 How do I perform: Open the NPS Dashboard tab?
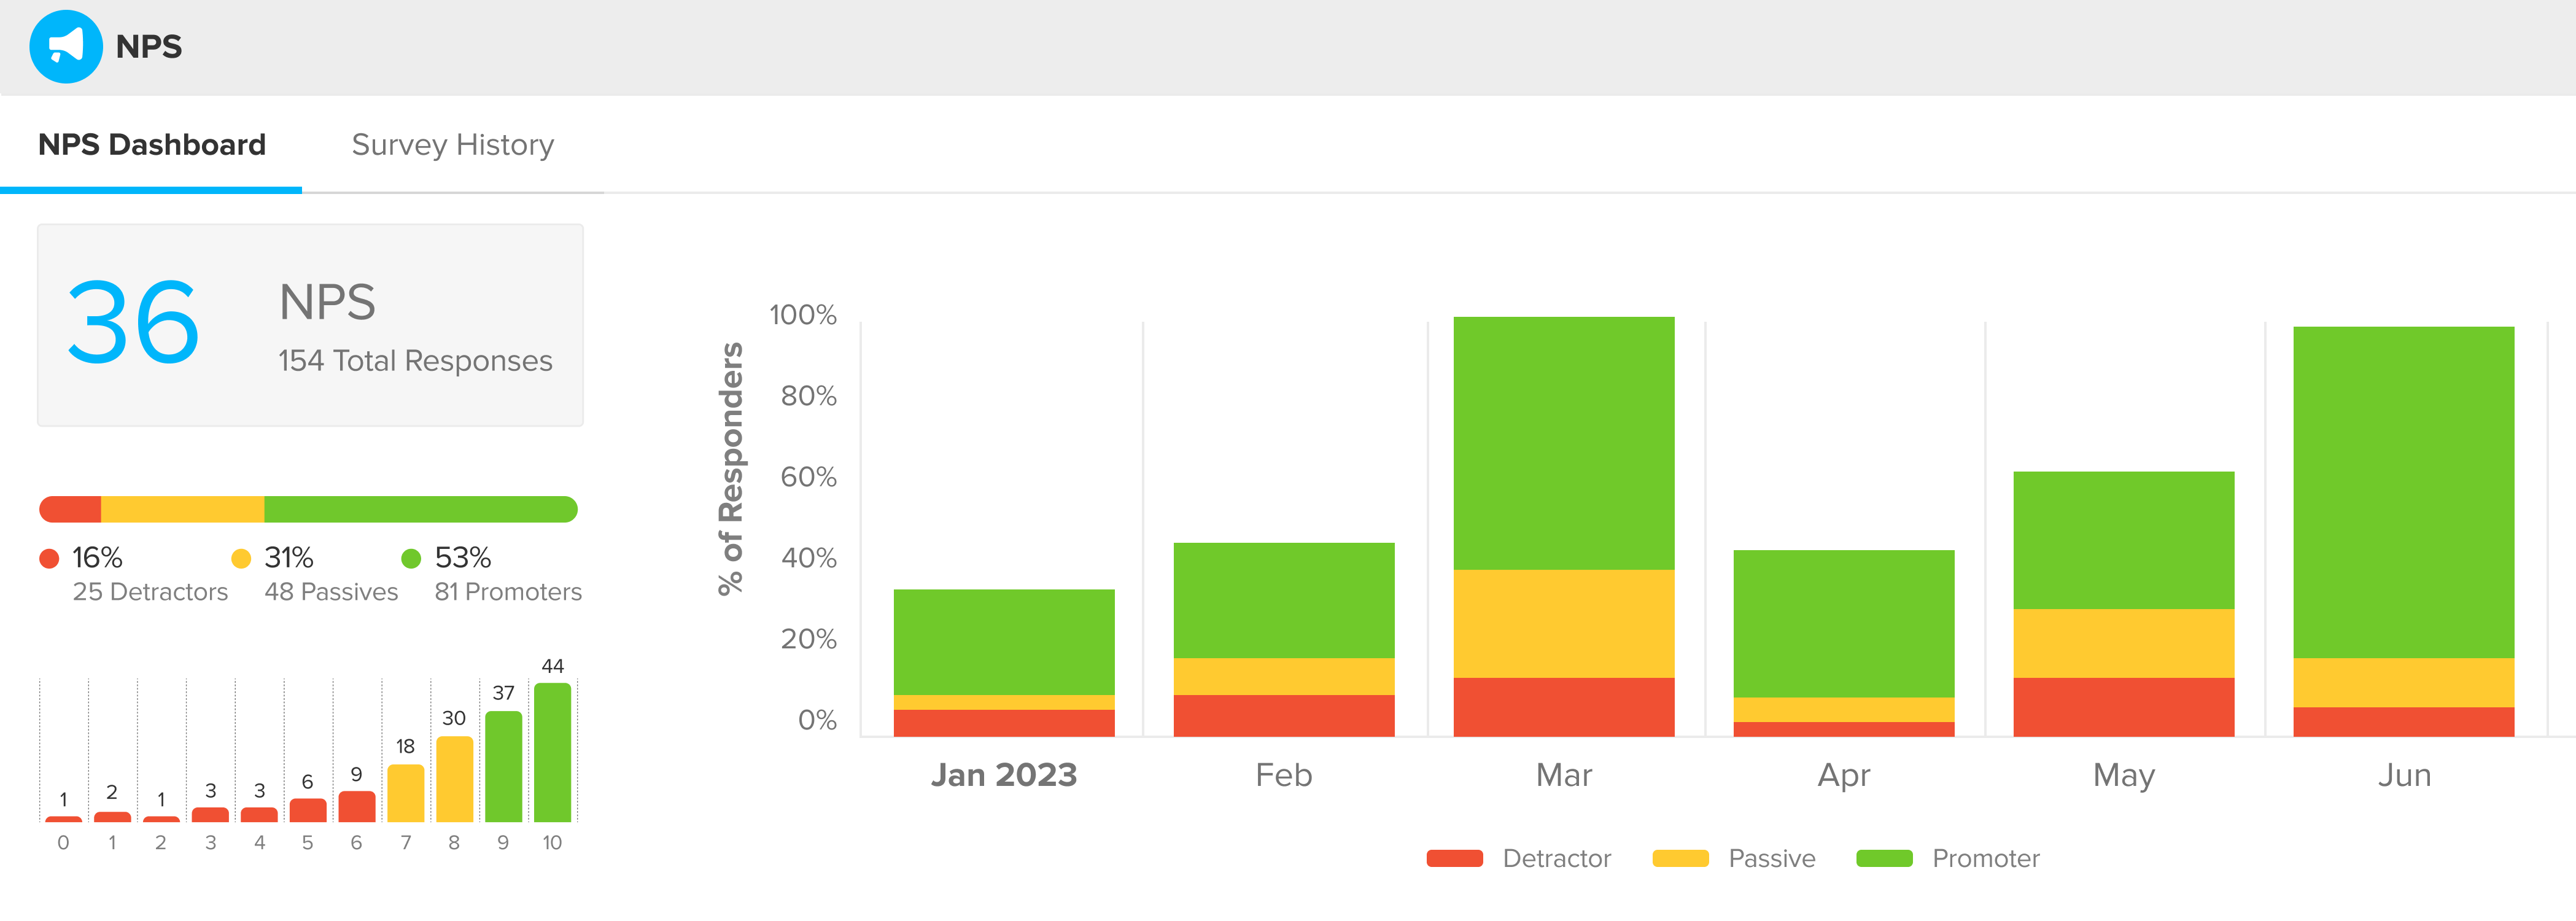152,145
